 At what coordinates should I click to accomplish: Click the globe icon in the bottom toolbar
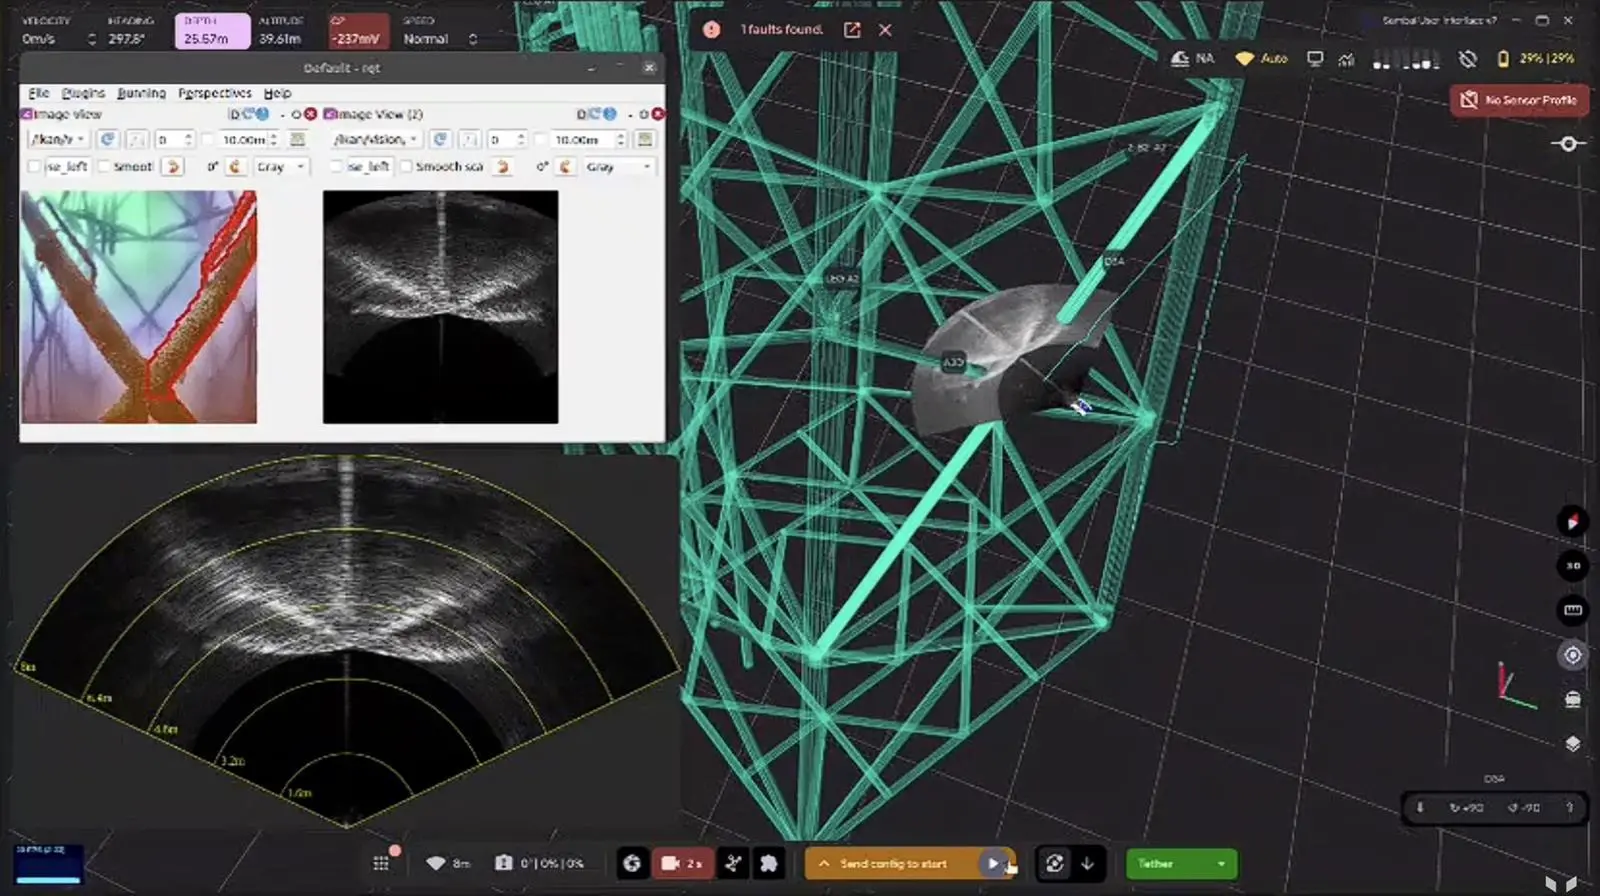point(632,864)
